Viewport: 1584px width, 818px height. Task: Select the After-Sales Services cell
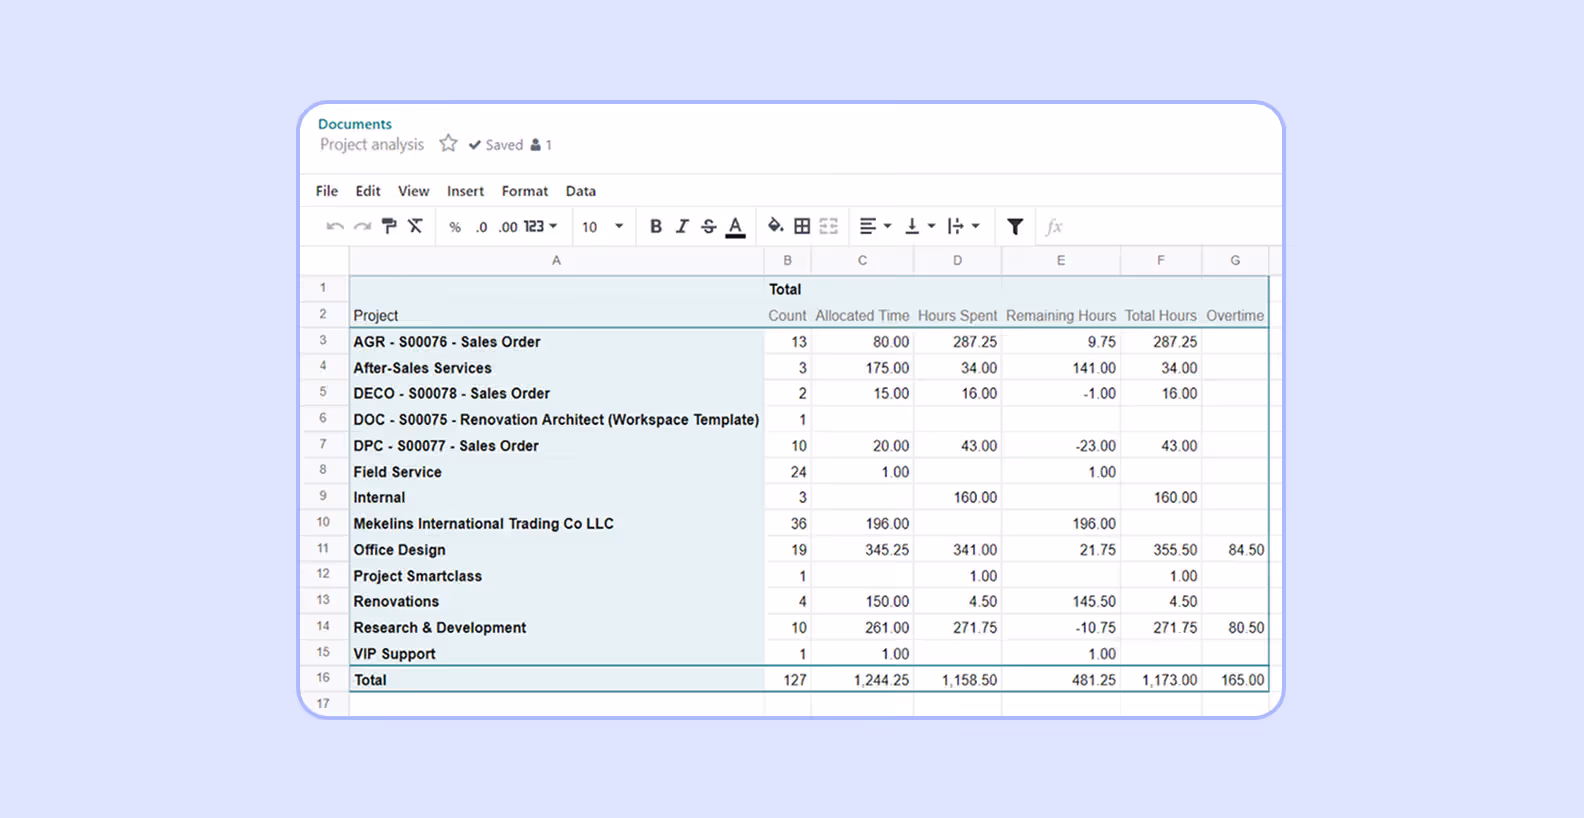[x=557, y=367]
